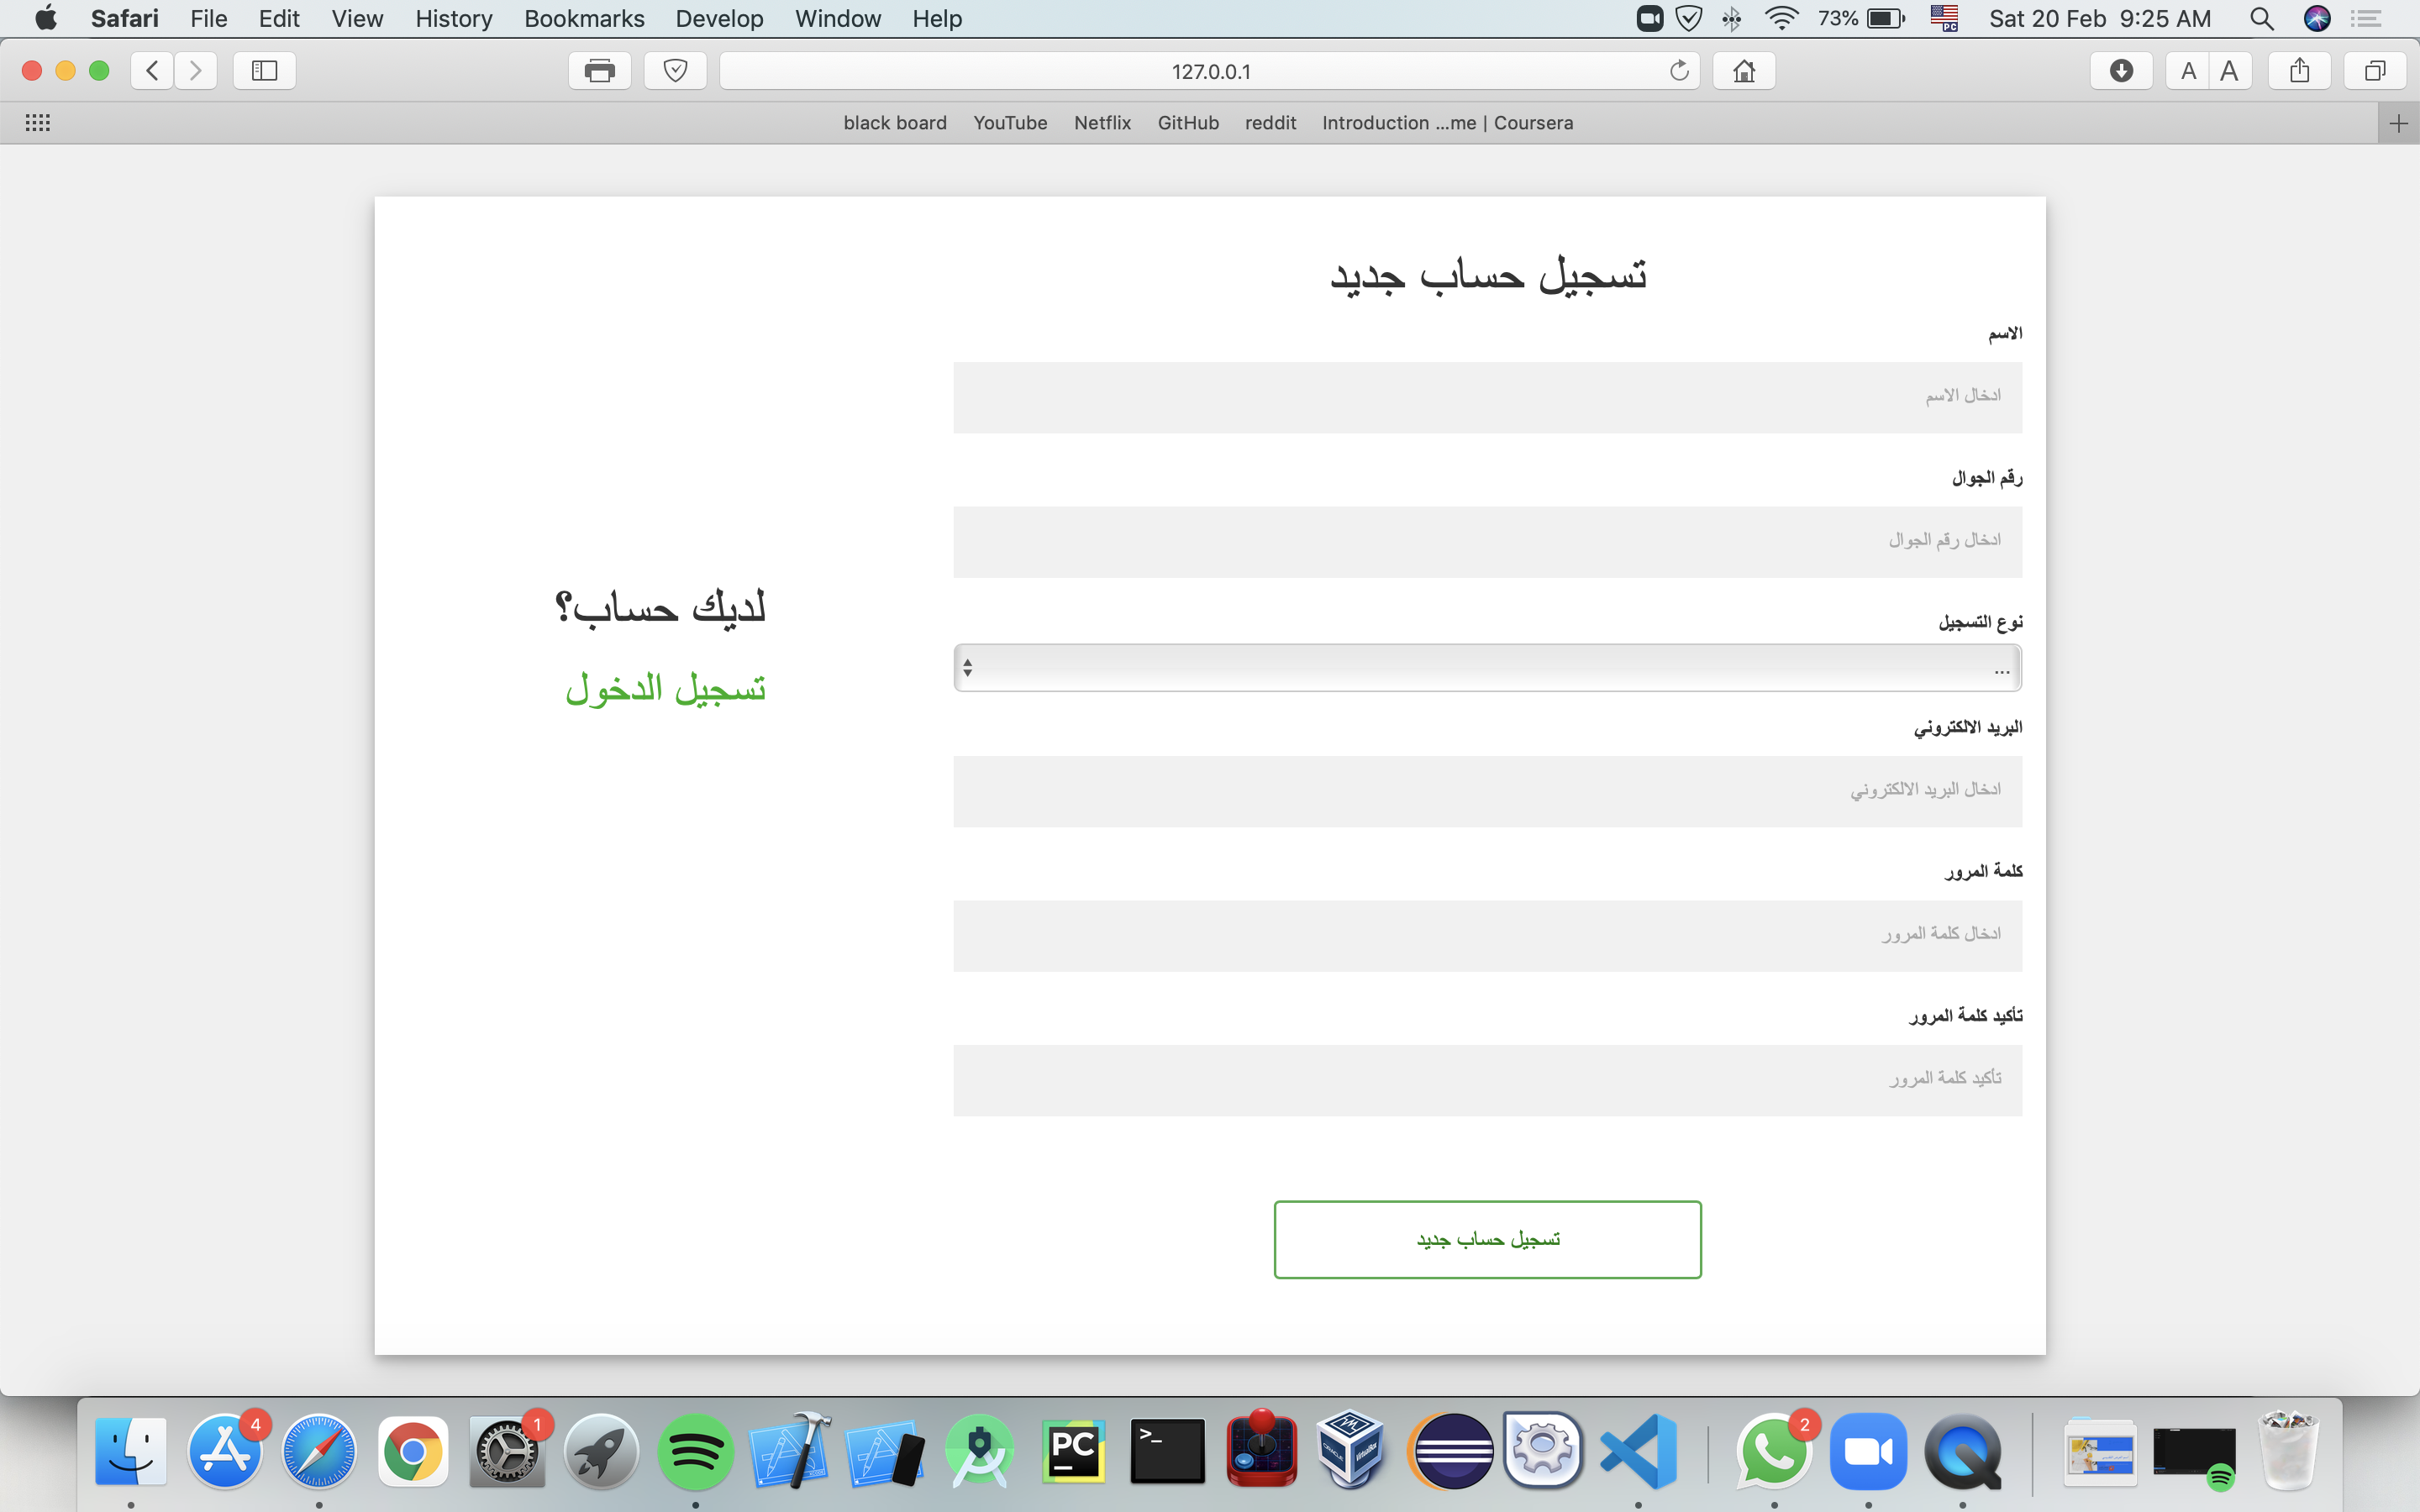
Task: Focus the email input field
Action: coord(1487,791)
